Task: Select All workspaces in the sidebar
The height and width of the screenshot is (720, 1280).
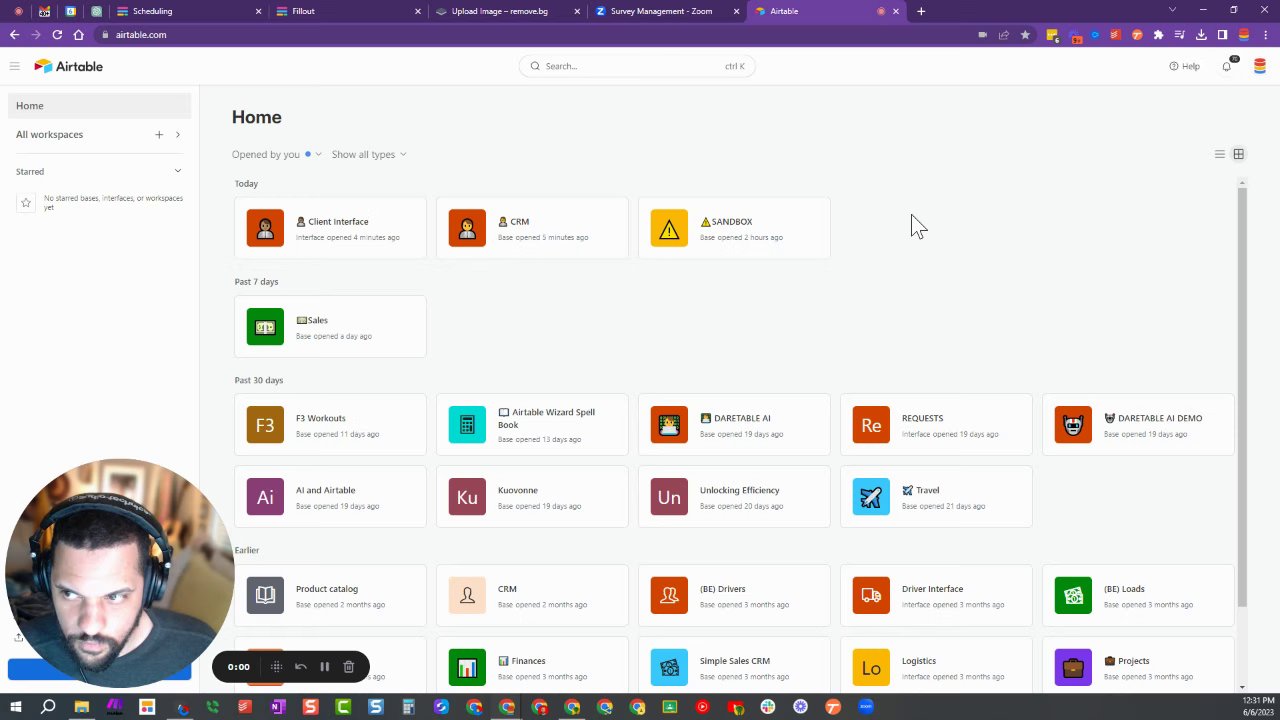Action: tap(49, 134)
